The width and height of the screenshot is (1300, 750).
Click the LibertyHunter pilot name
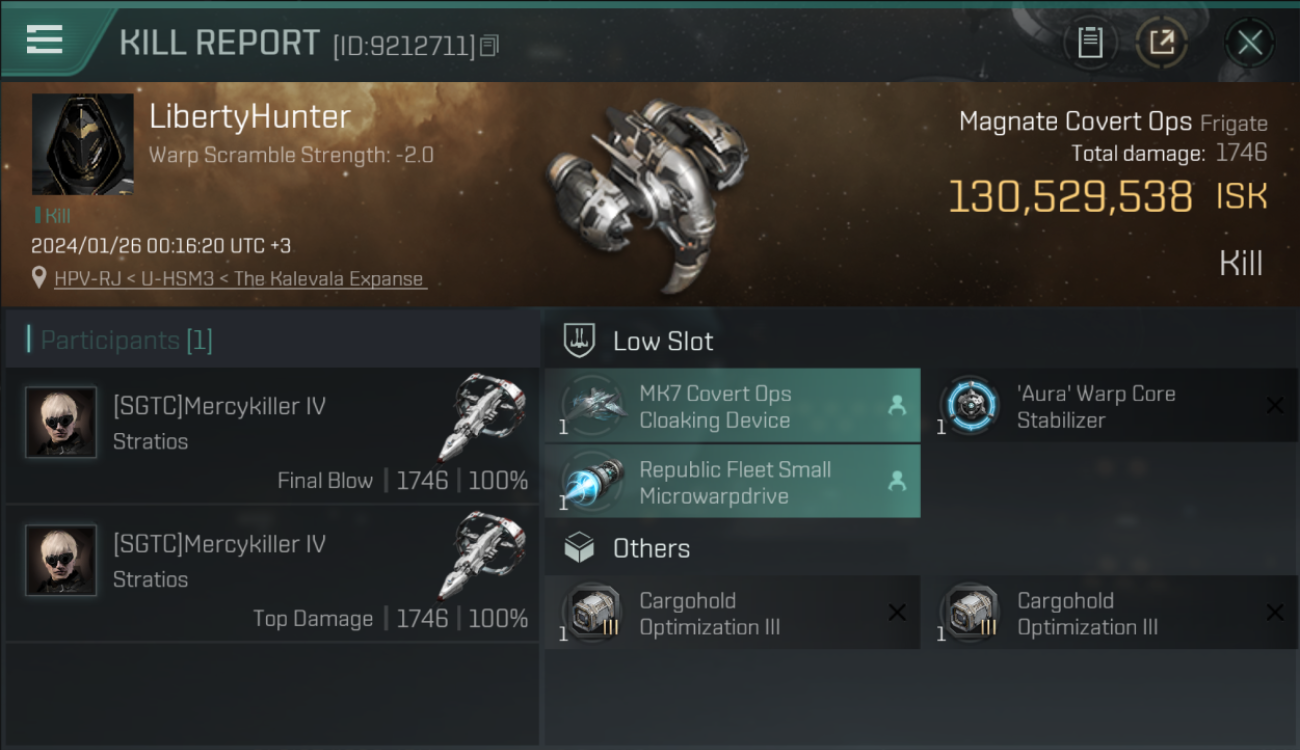tap(250, 116)
